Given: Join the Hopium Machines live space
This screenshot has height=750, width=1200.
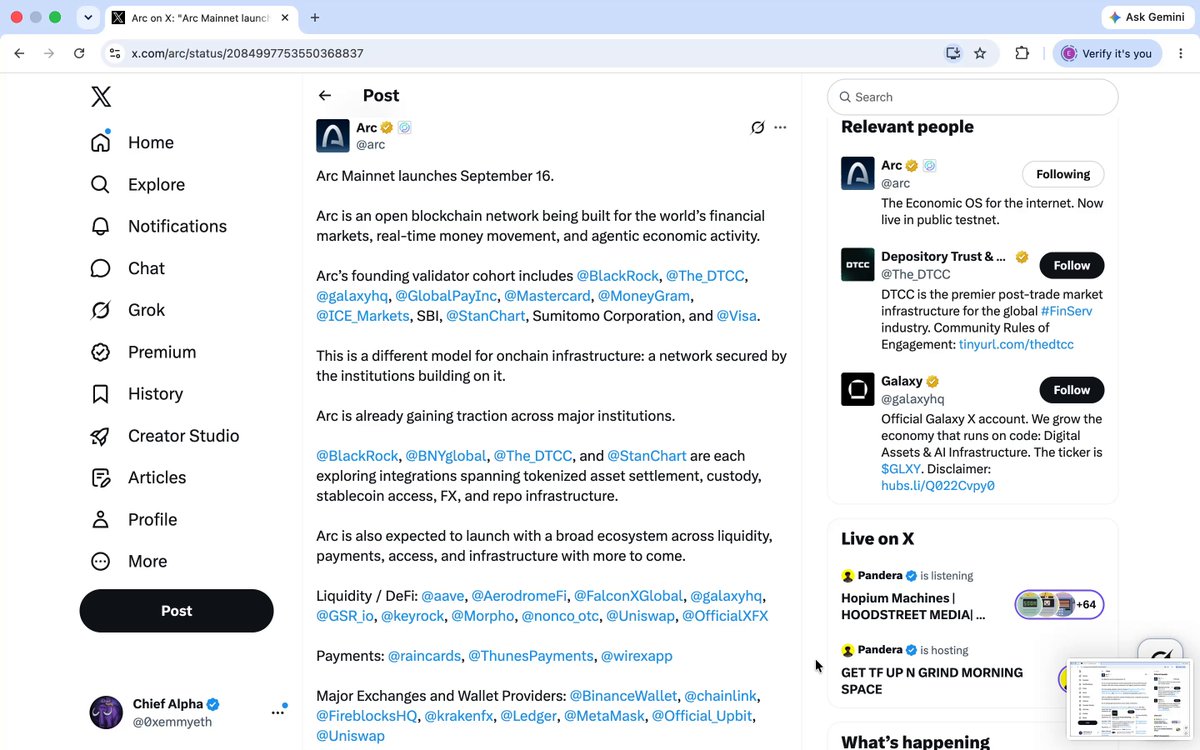Looking at the screenshot, I should pos(1059,605).
